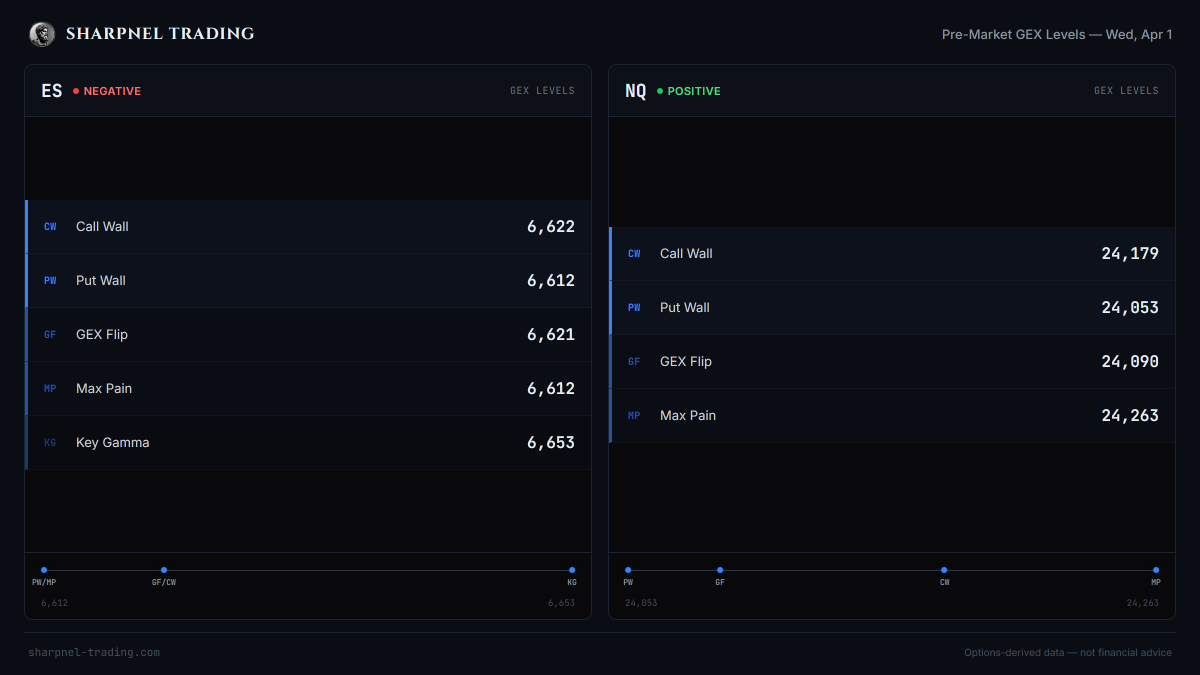The width and height of the screenshot is (1200, 675).
Task: Click the GF badge in ES panel list
Action: 50,335
